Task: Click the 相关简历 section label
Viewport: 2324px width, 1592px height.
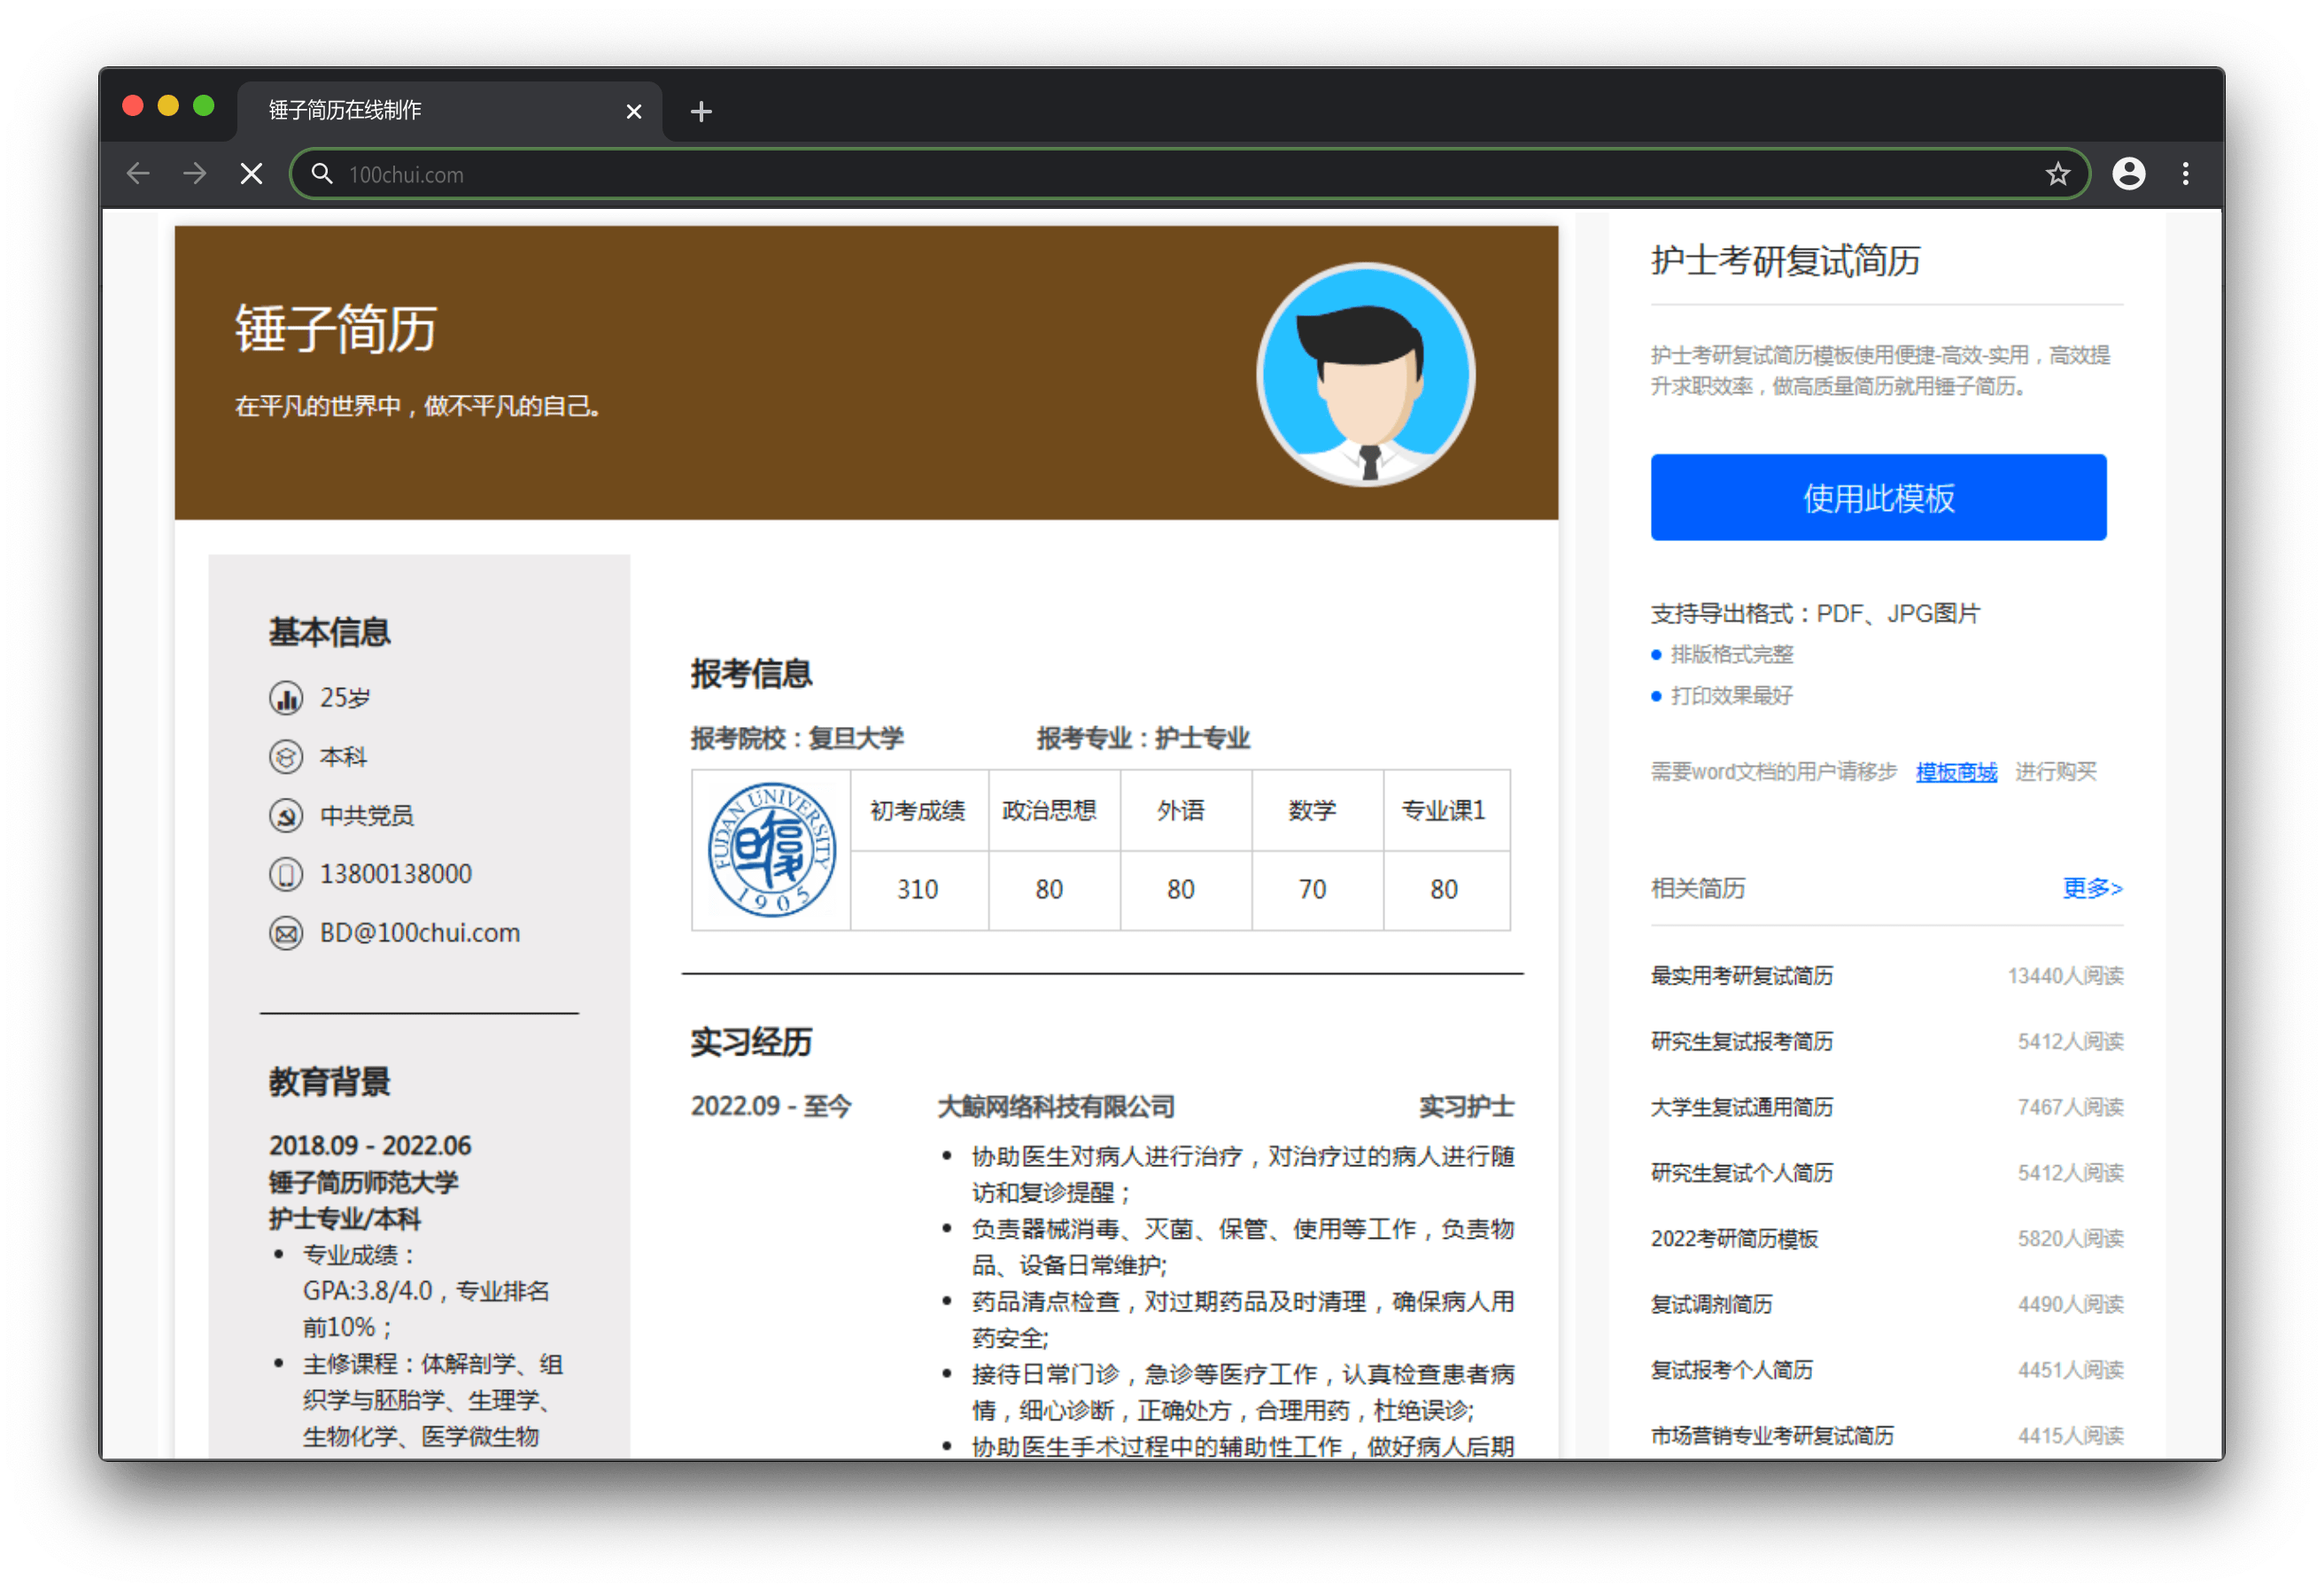Action: (1697, 888)
